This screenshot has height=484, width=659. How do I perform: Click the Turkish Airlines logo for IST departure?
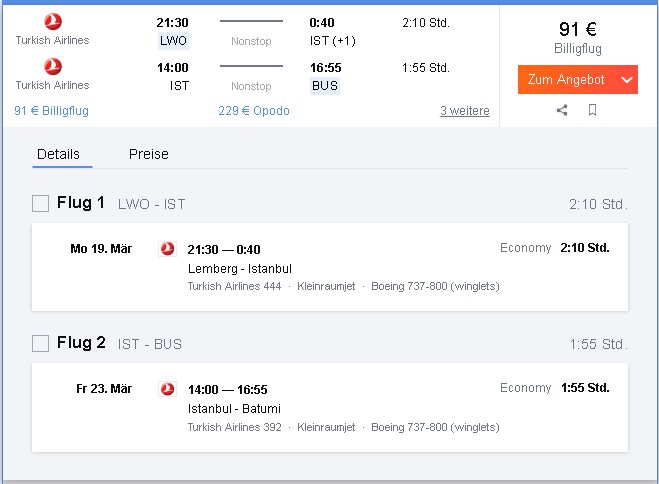click(x=53, y=67)
